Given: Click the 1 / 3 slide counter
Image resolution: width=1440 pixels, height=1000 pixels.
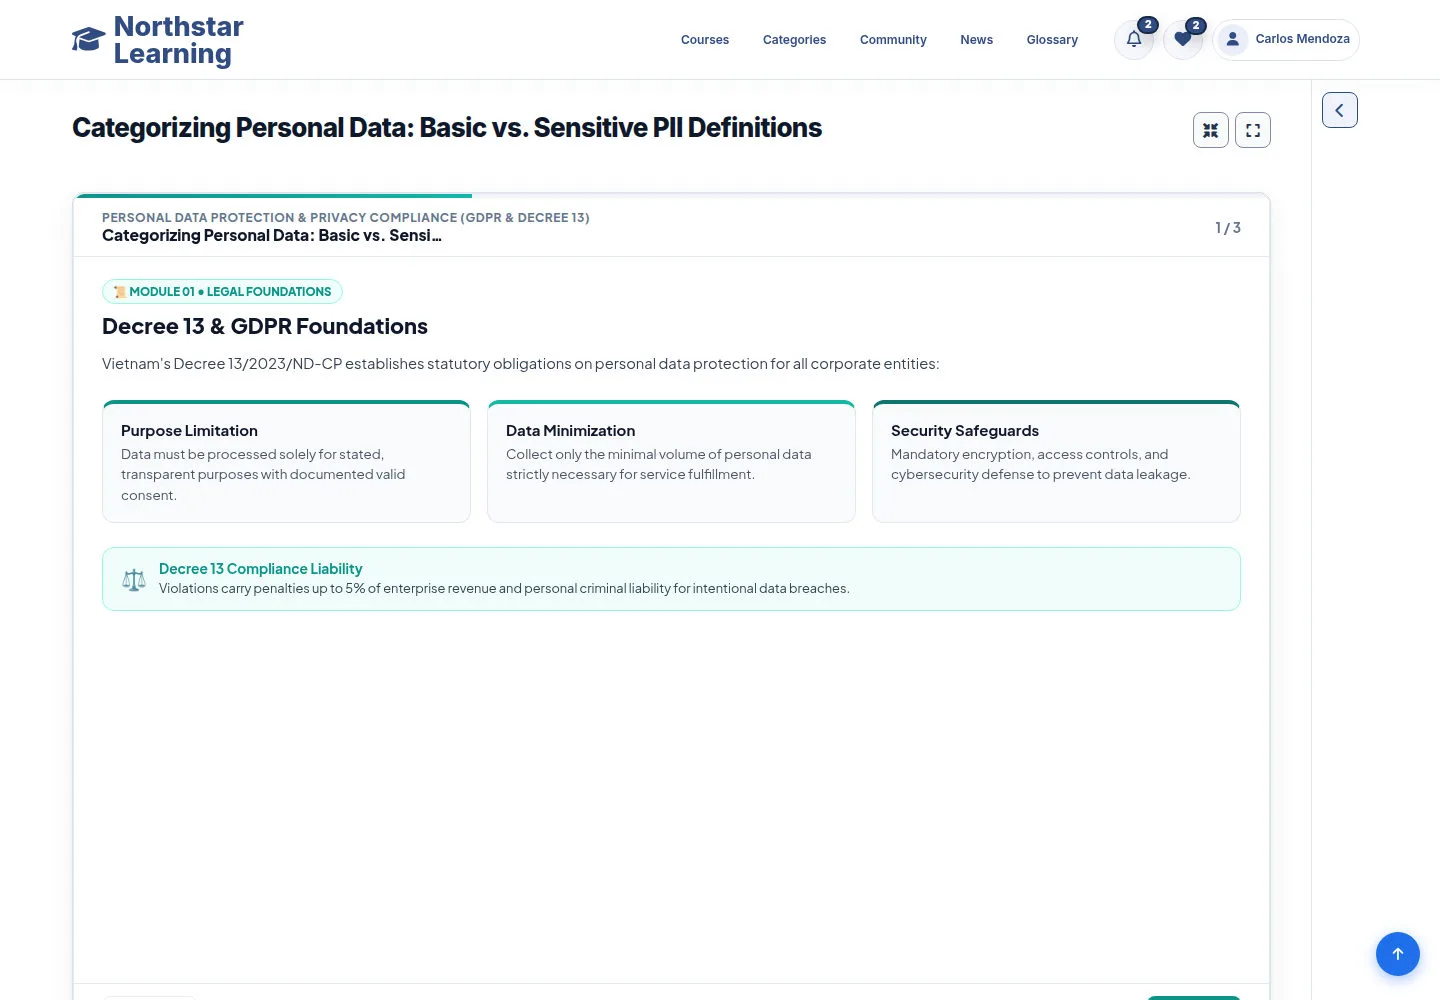Looking at the screenshot, I should click(x=1228, y=228).
